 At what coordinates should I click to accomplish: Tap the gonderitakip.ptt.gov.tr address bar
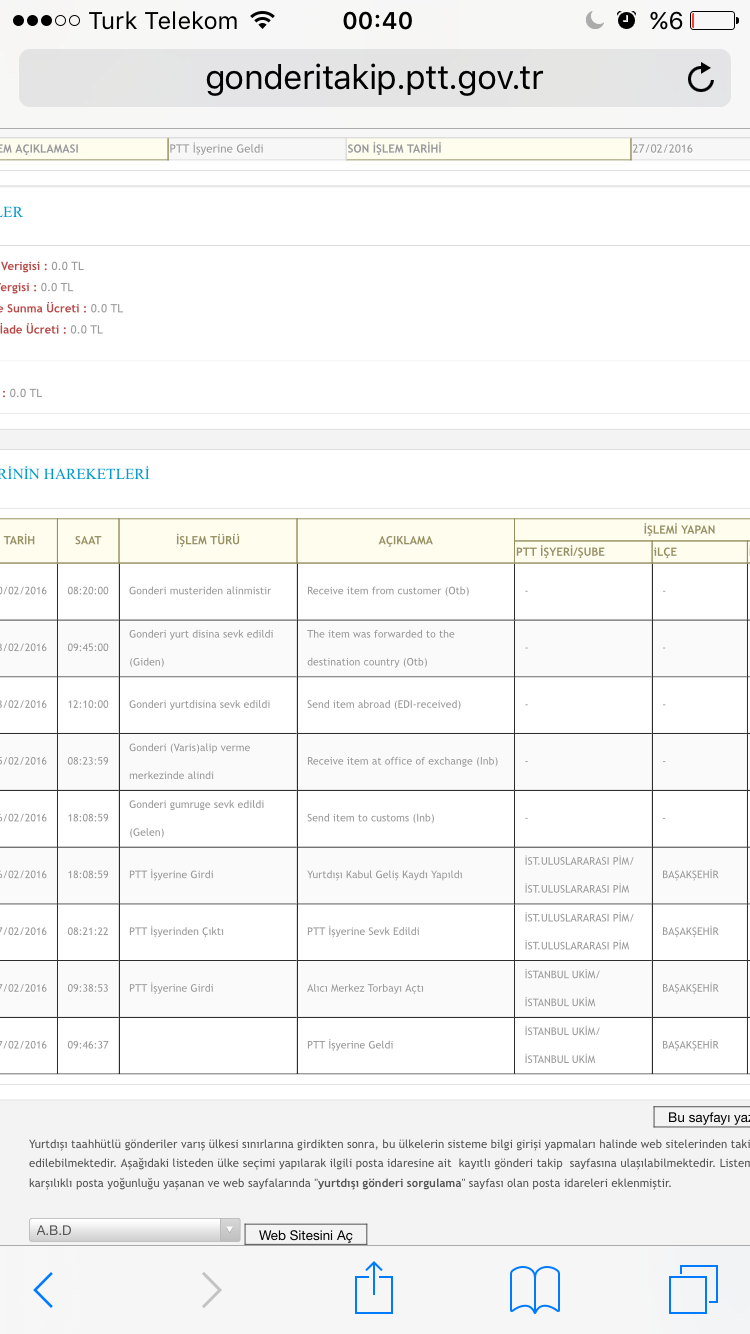point(374,78)
